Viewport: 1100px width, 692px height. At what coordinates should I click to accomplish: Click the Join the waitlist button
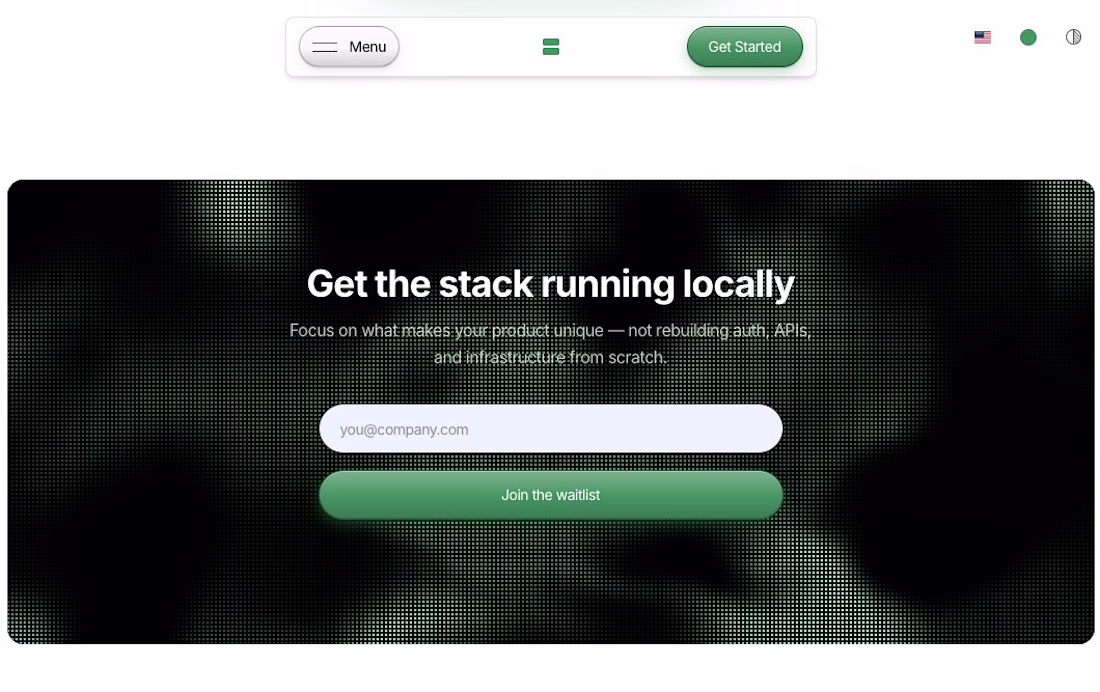[x=551, y=495]
